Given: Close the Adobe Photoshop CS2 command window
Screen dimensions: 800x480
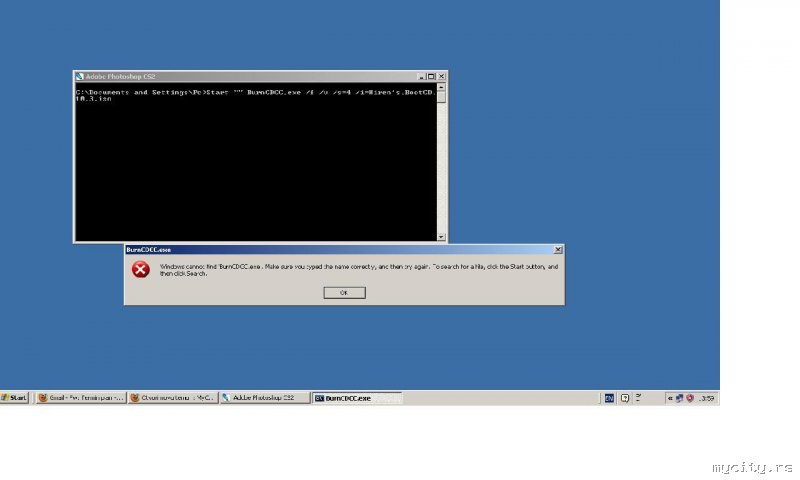Looking at the screenshot, I should pos(442,77).
